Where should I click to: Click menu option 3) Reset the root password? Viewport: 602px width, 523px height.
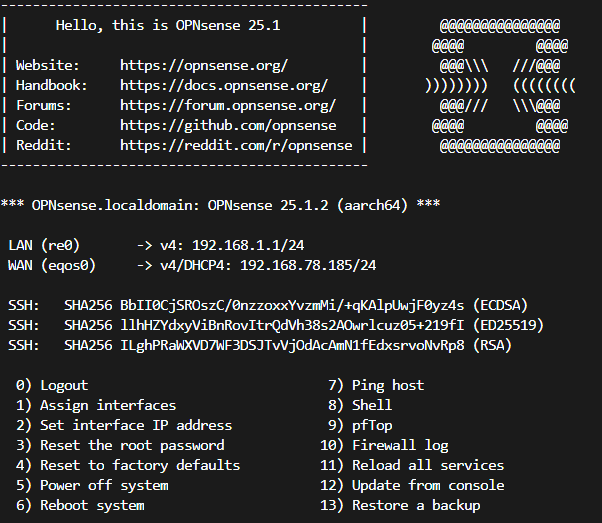coord(120,445)
